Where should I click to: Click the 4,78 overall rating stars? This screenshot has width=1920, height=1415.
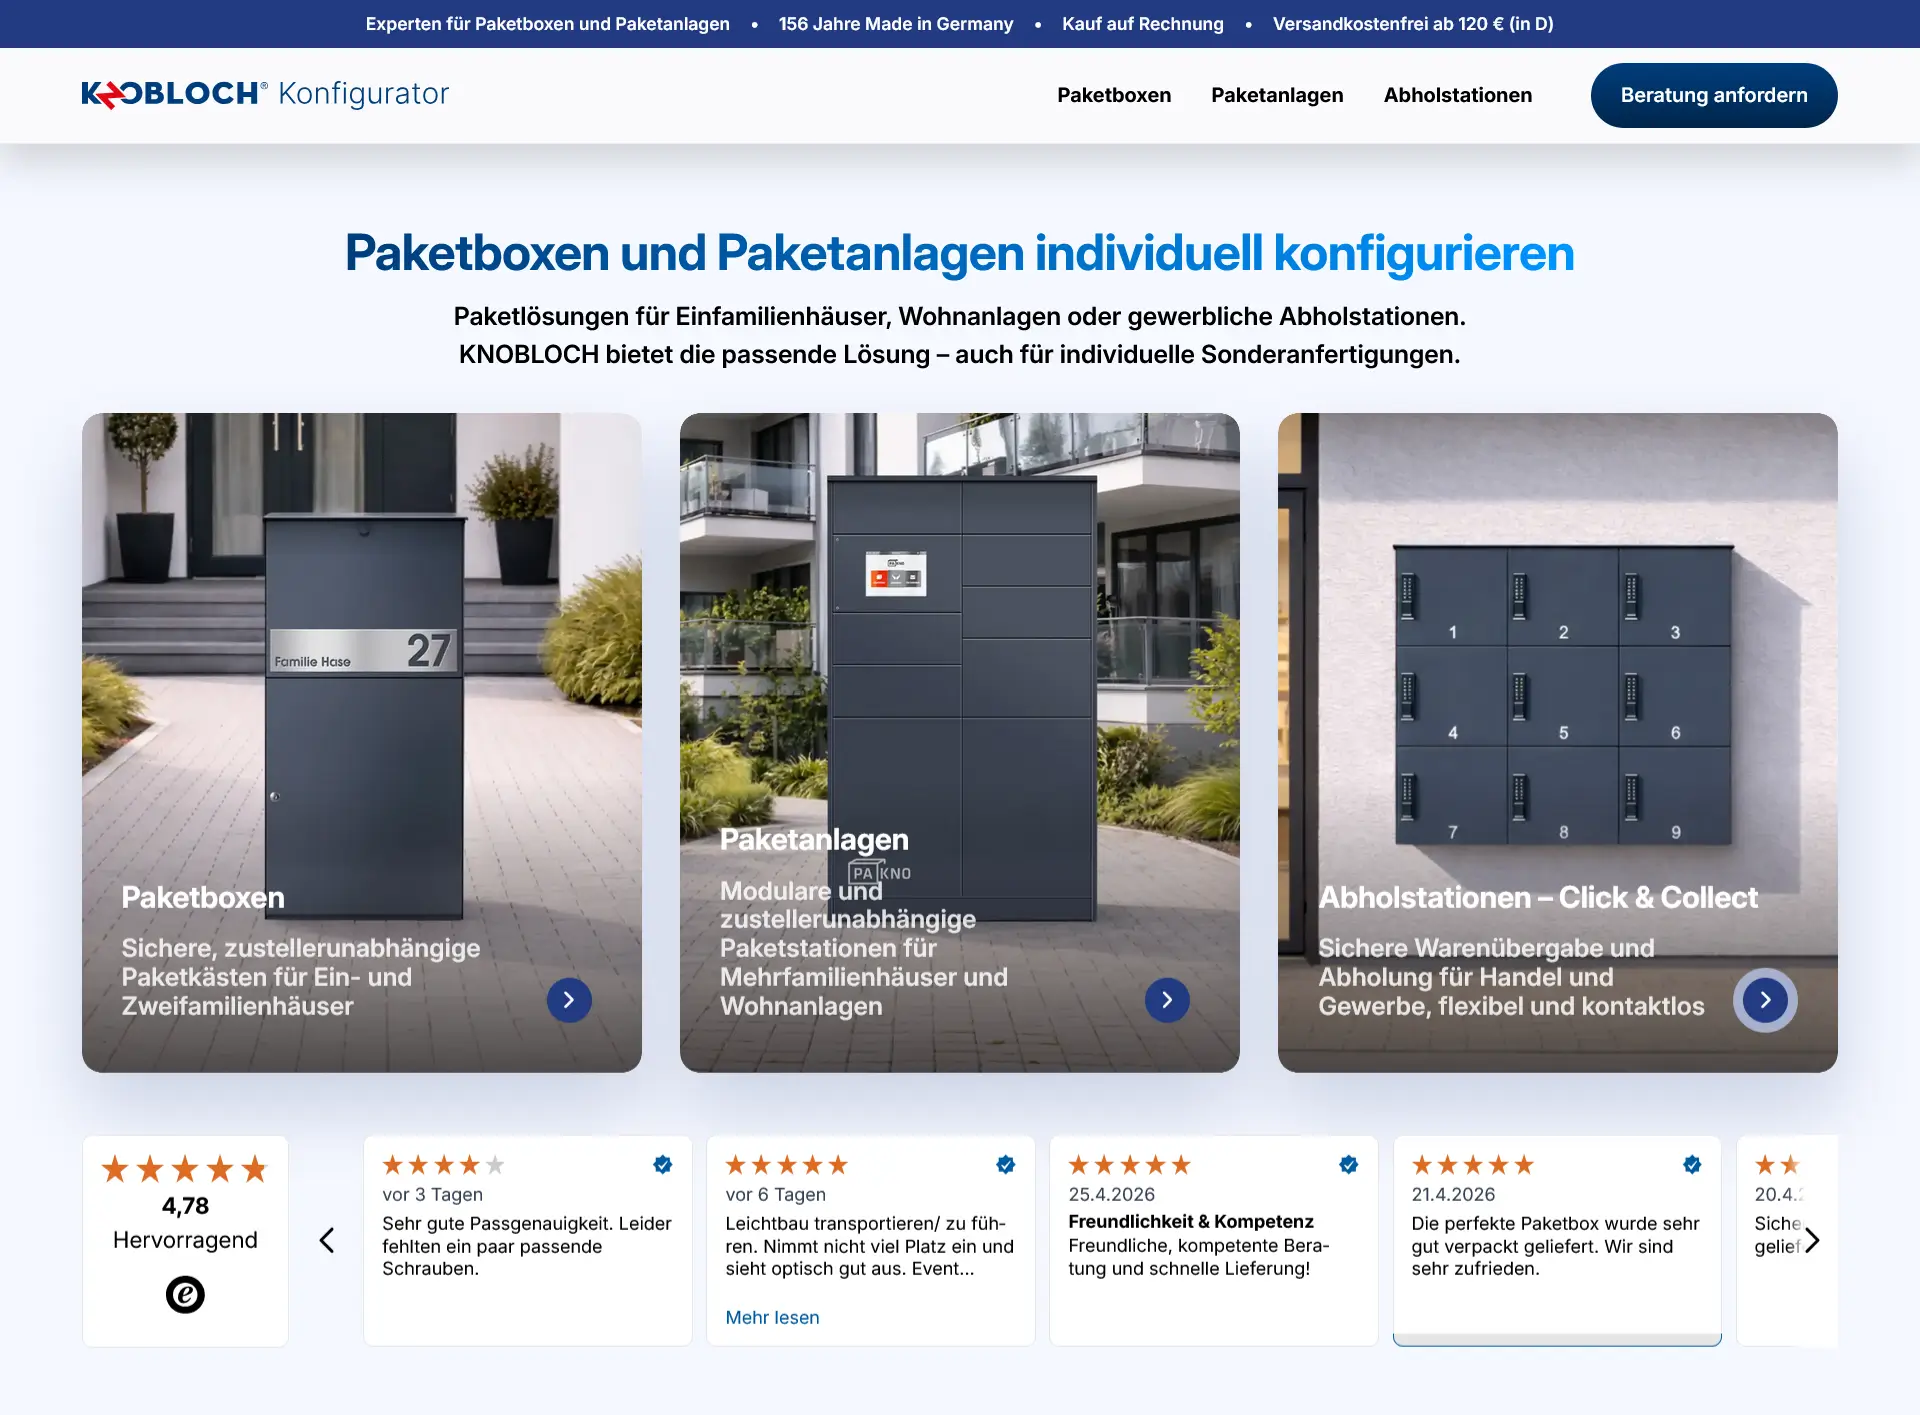click(x=185, y=1169)
